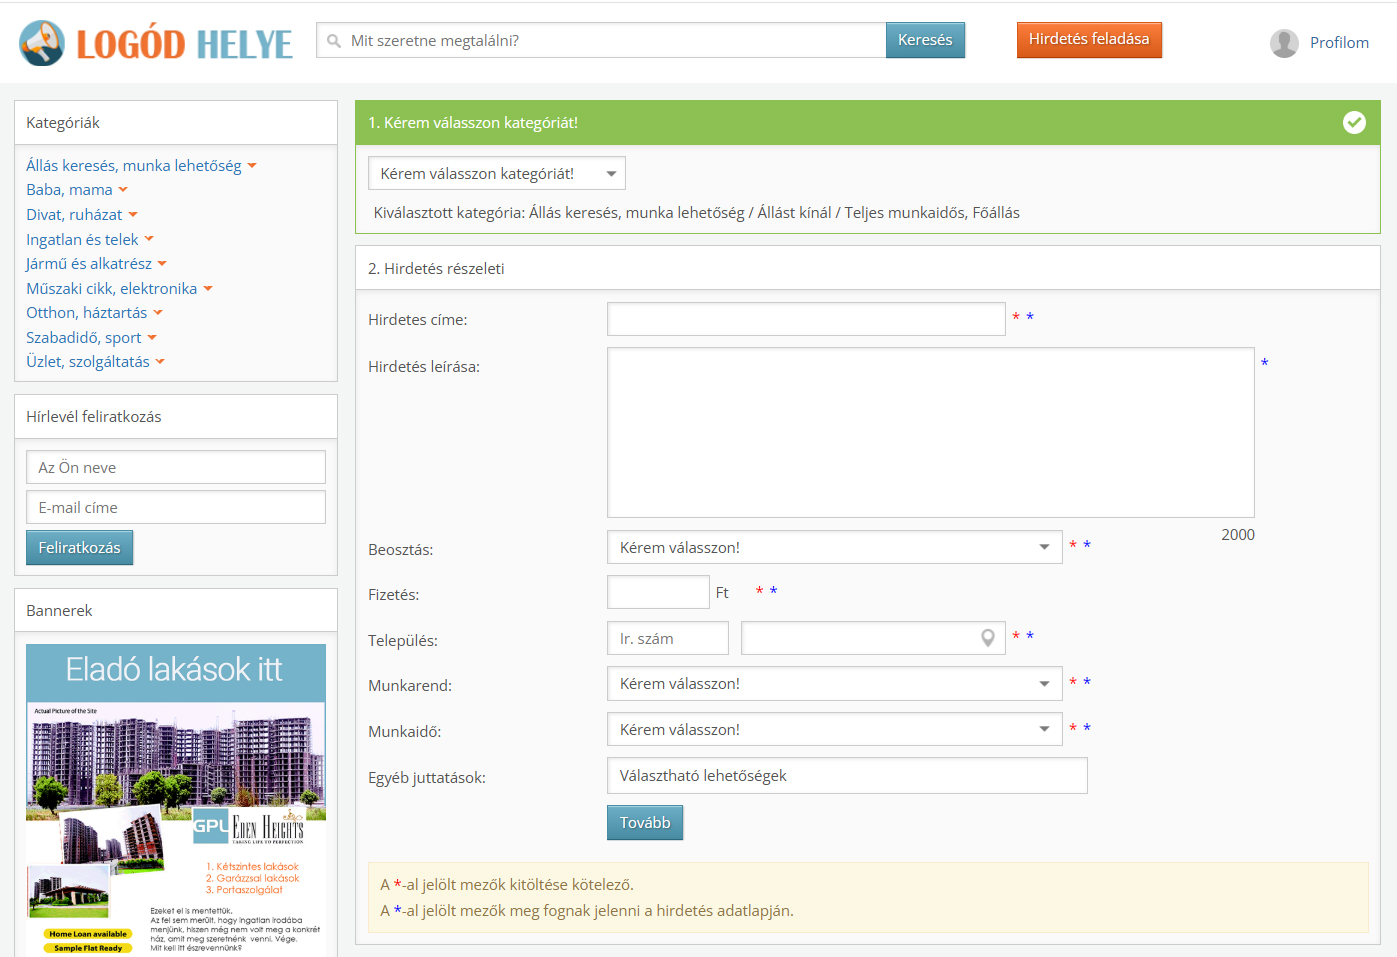Click the green checkmark icon in category header
This screenshot has width=1397, height=957.
coord(1354,122)
